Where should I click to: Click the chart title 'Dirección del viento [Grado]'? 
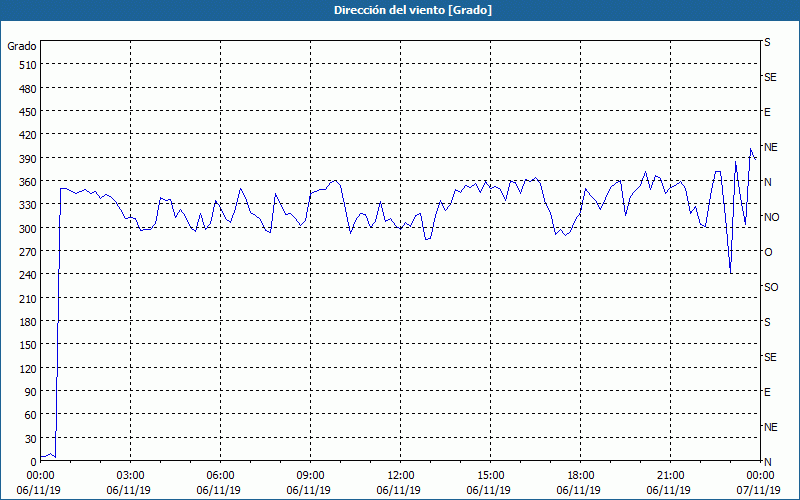pyautogui.click(x=413, y=10)
